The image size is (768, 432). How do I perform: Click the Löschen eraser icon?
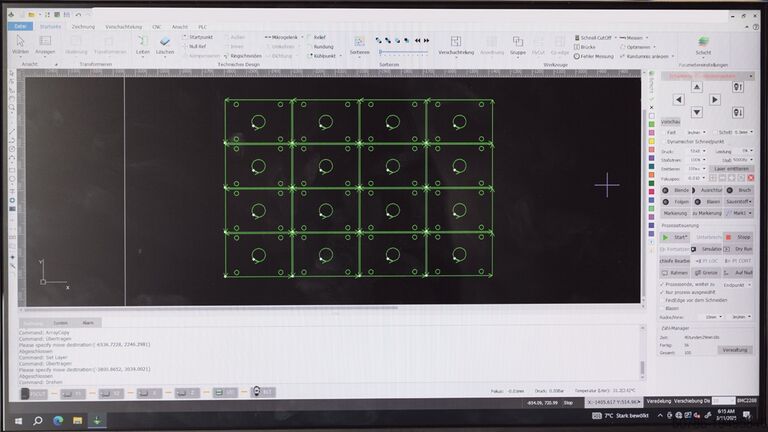coord(165,43)
